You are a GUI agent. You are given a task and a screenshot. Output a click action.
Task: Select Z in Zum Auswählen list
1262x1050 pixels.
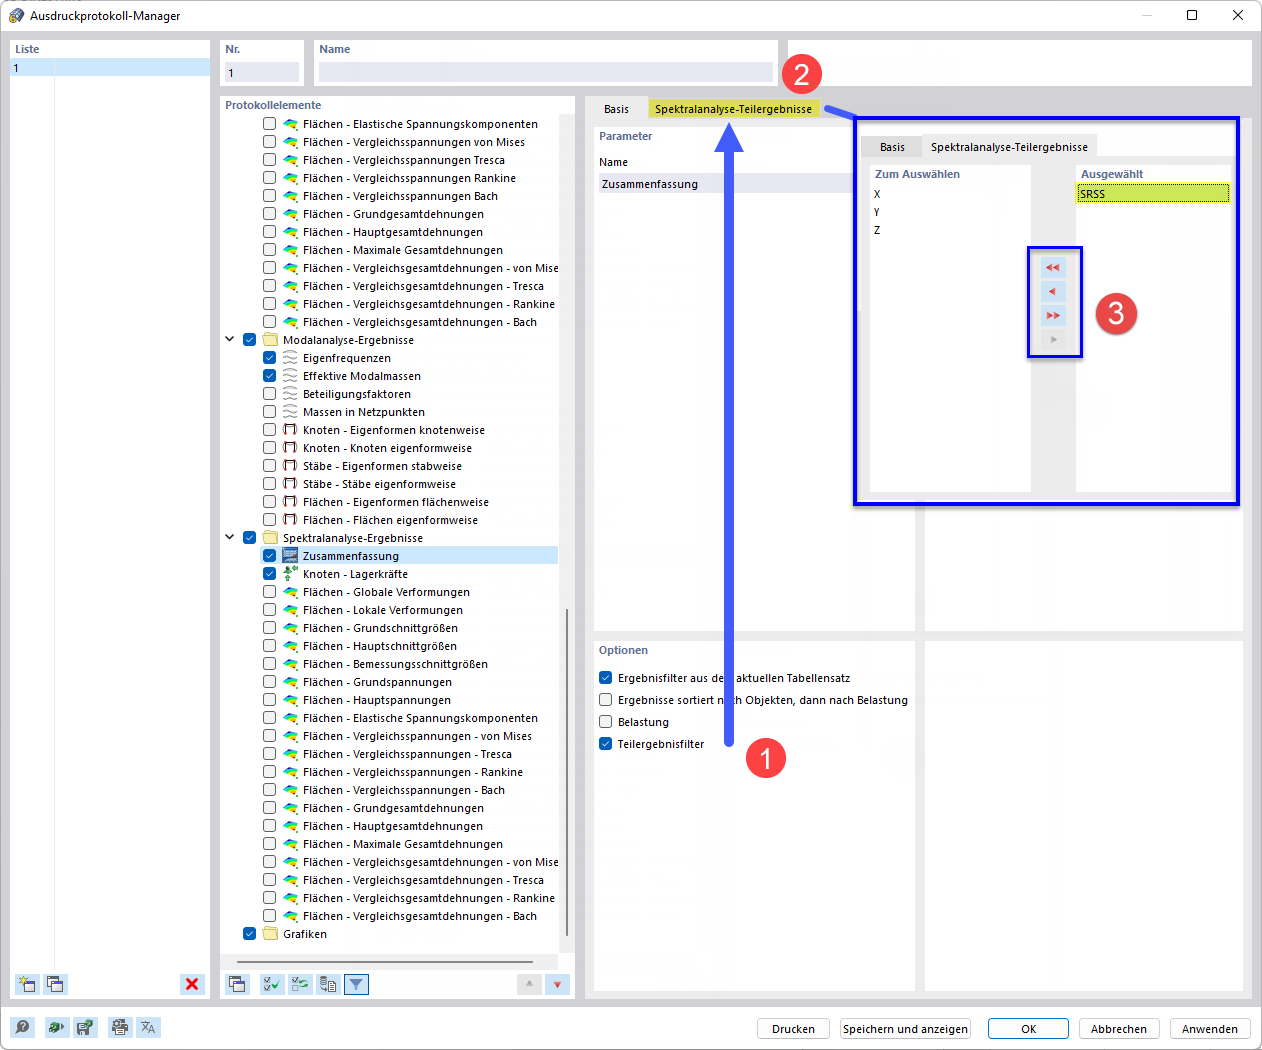pos(877,230)
